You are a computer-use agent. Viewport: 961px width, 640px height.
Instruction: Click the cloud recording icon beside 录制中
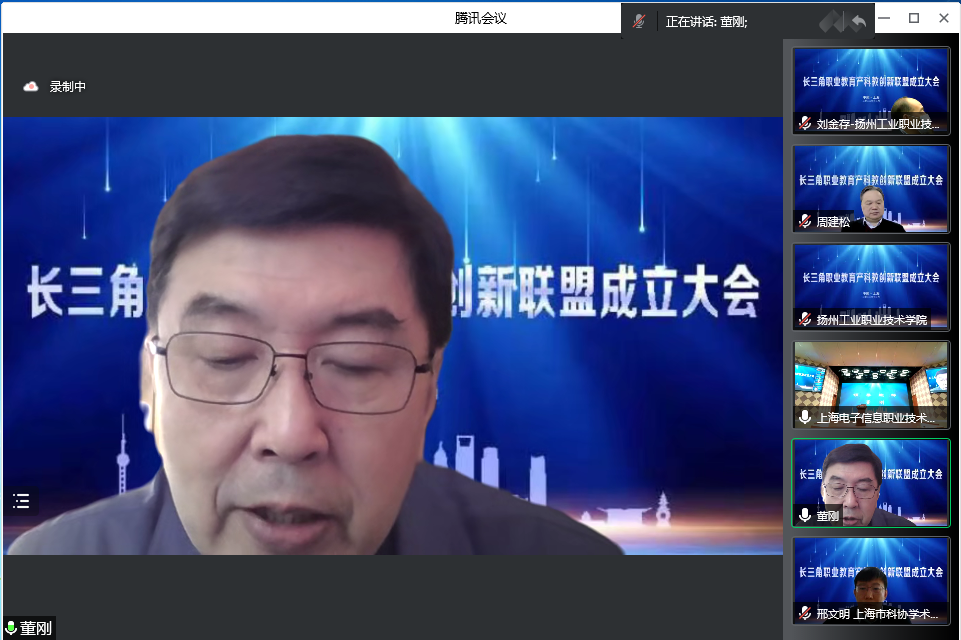click(x=31, y=87)
